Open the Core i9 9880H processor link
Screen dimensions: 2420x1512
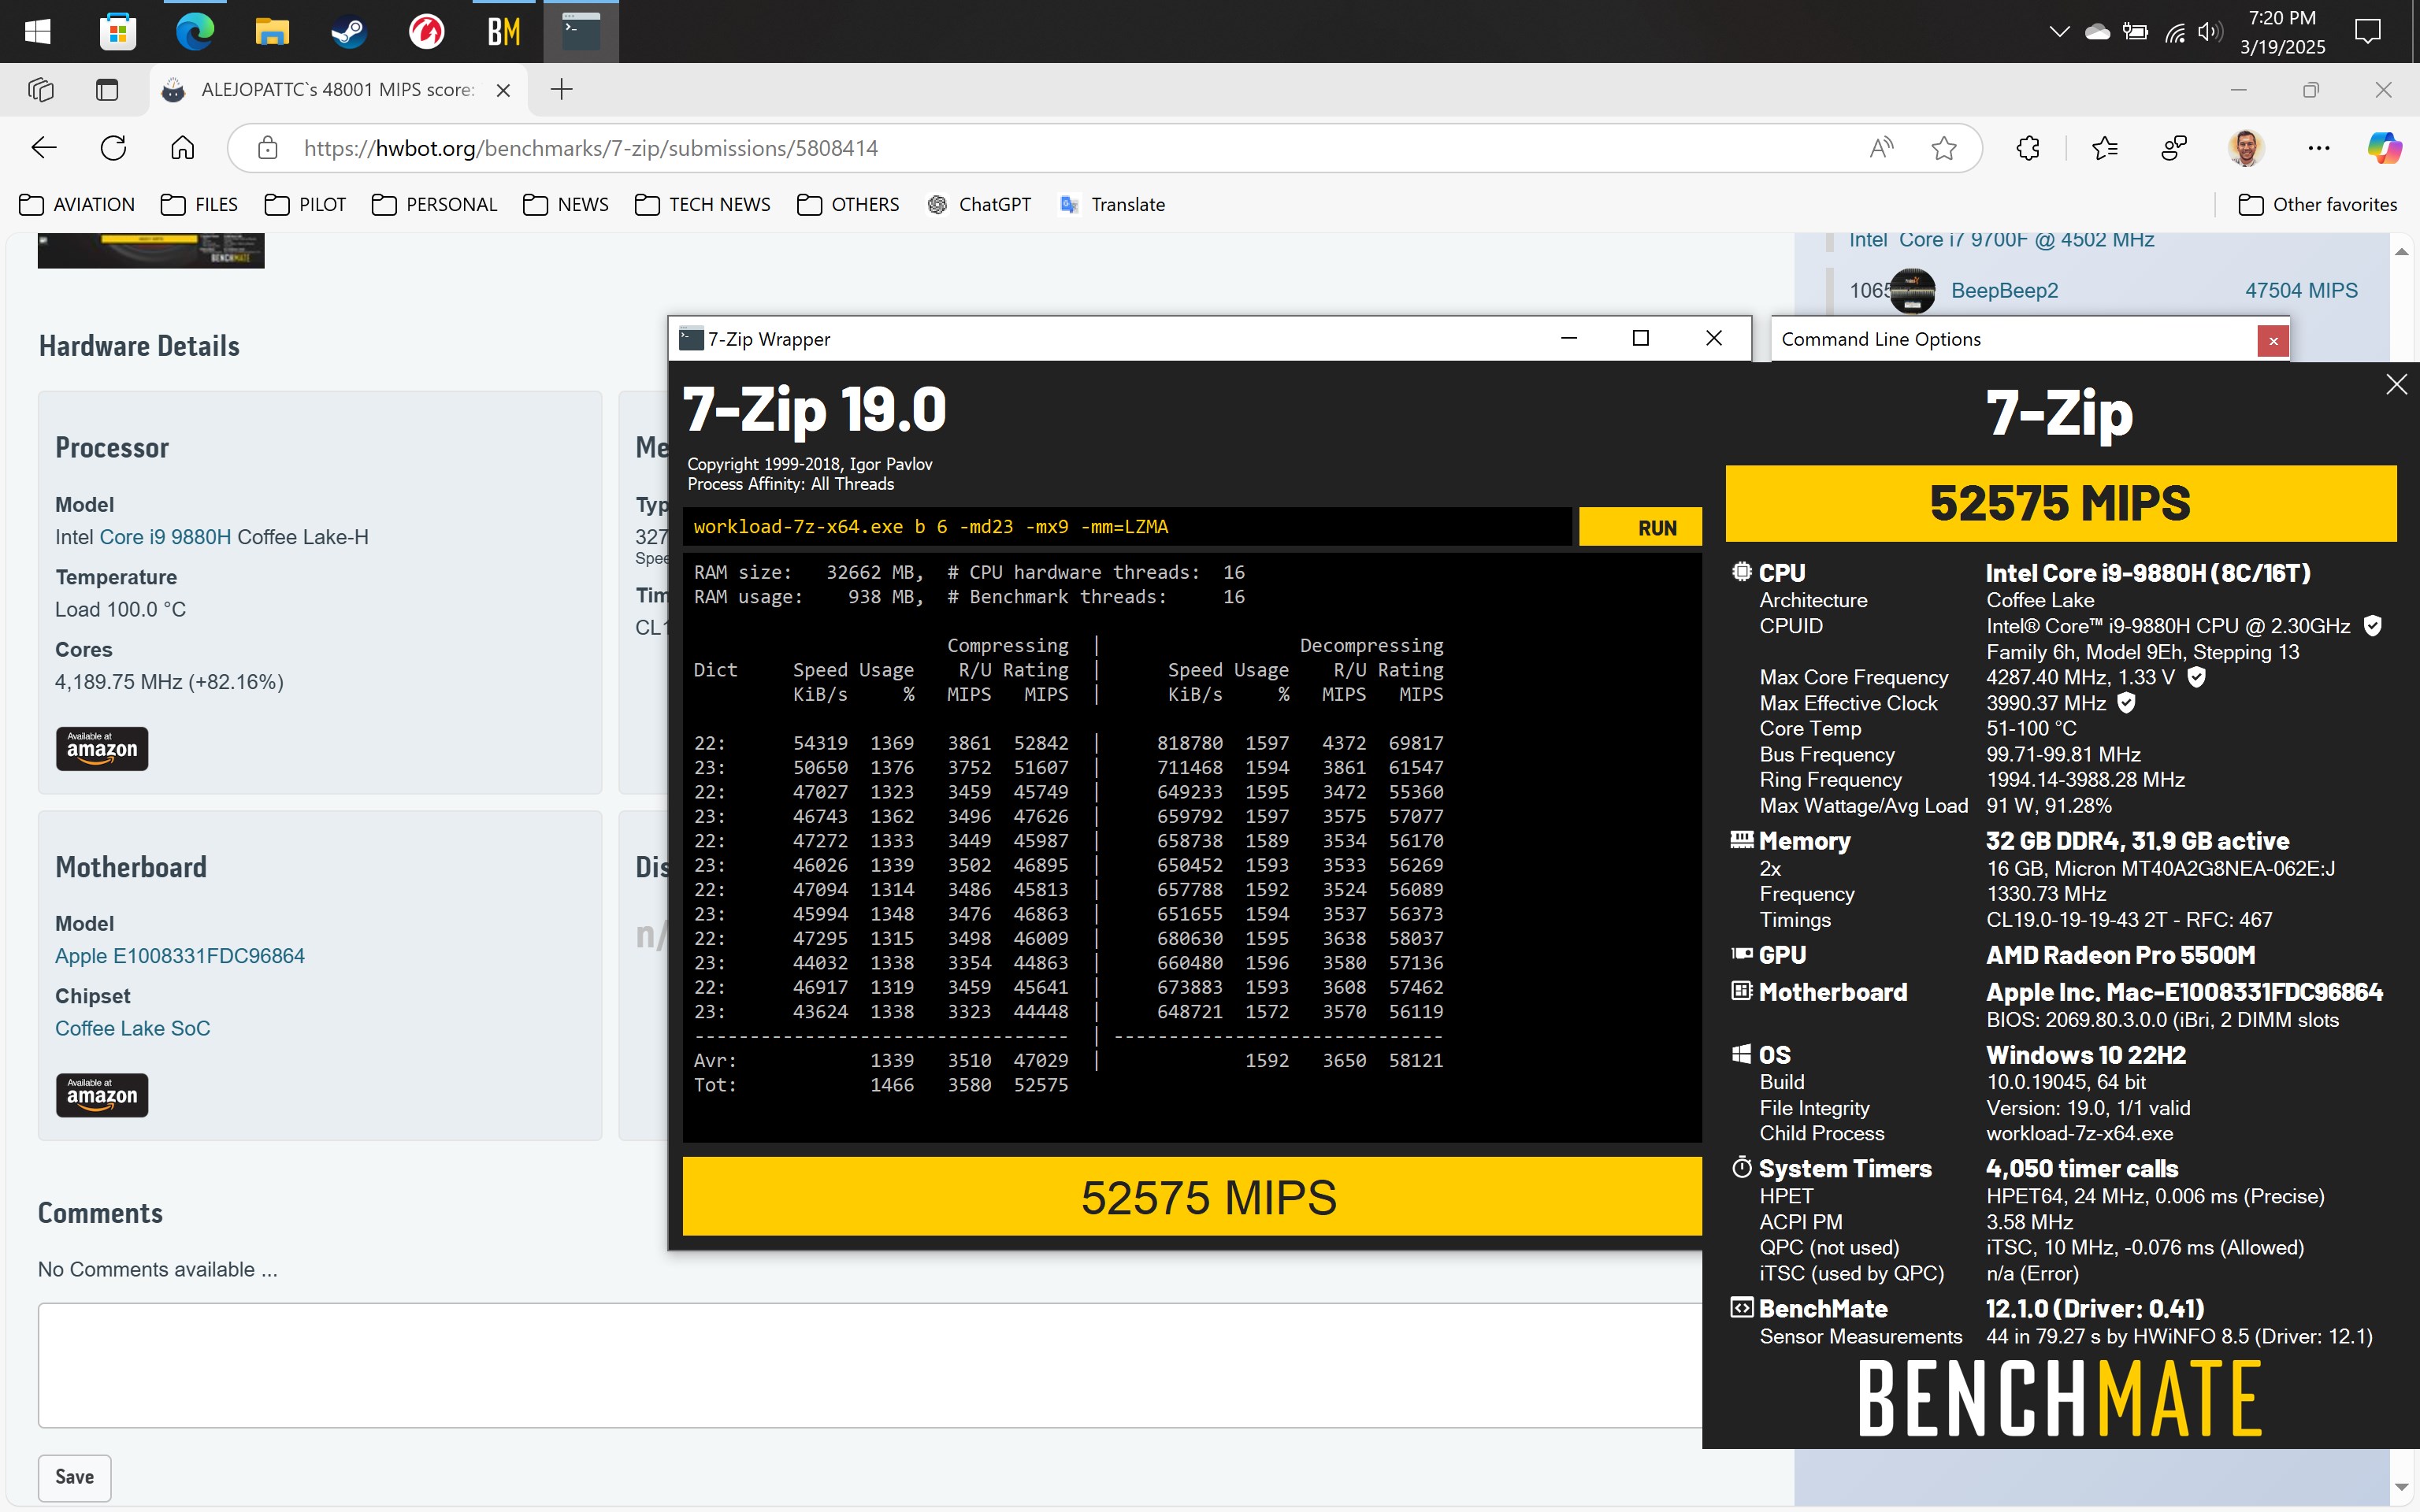(165, 537)
